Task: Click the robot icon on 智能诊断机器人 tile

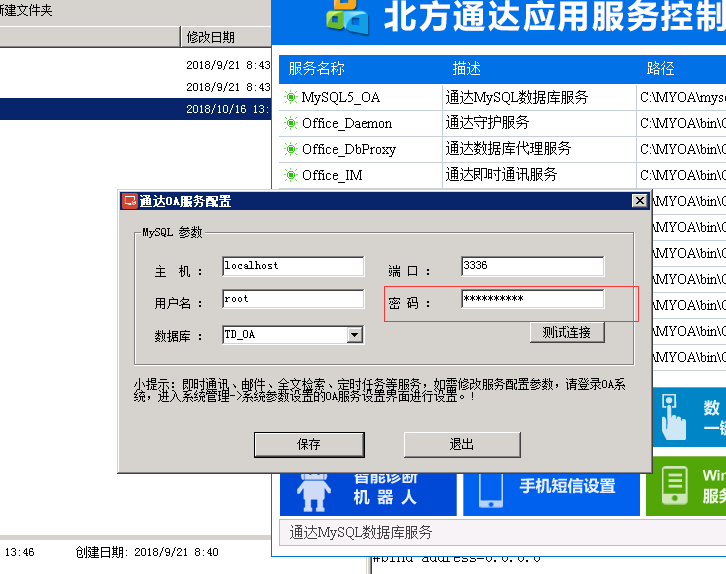Action: click(314, 493)
